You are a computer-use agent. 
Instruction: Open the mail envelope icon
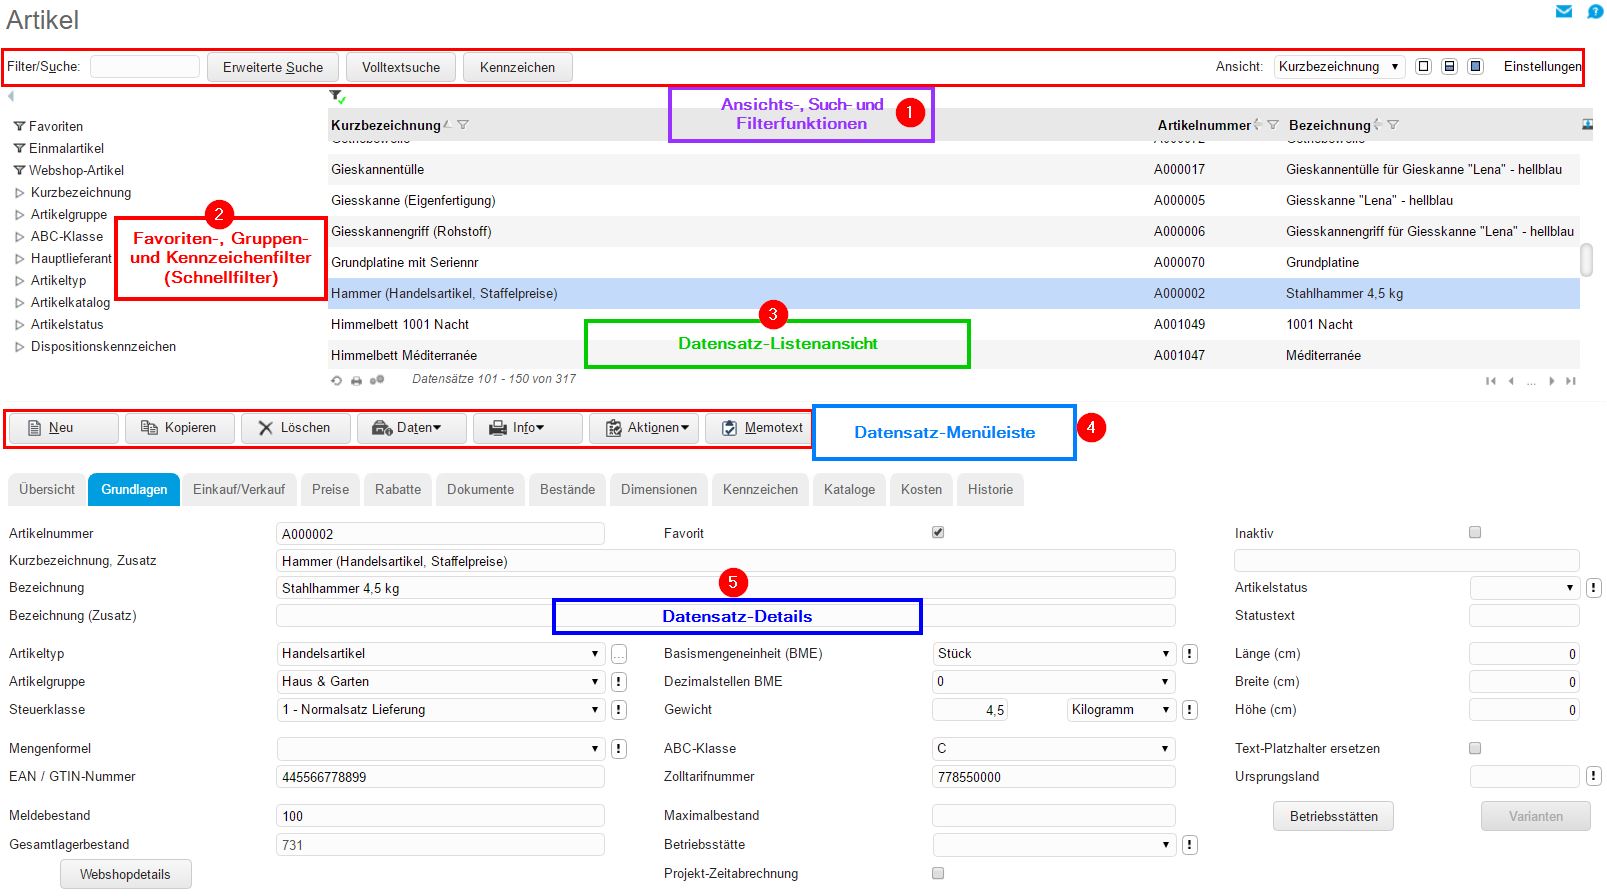coord(1564,12)
